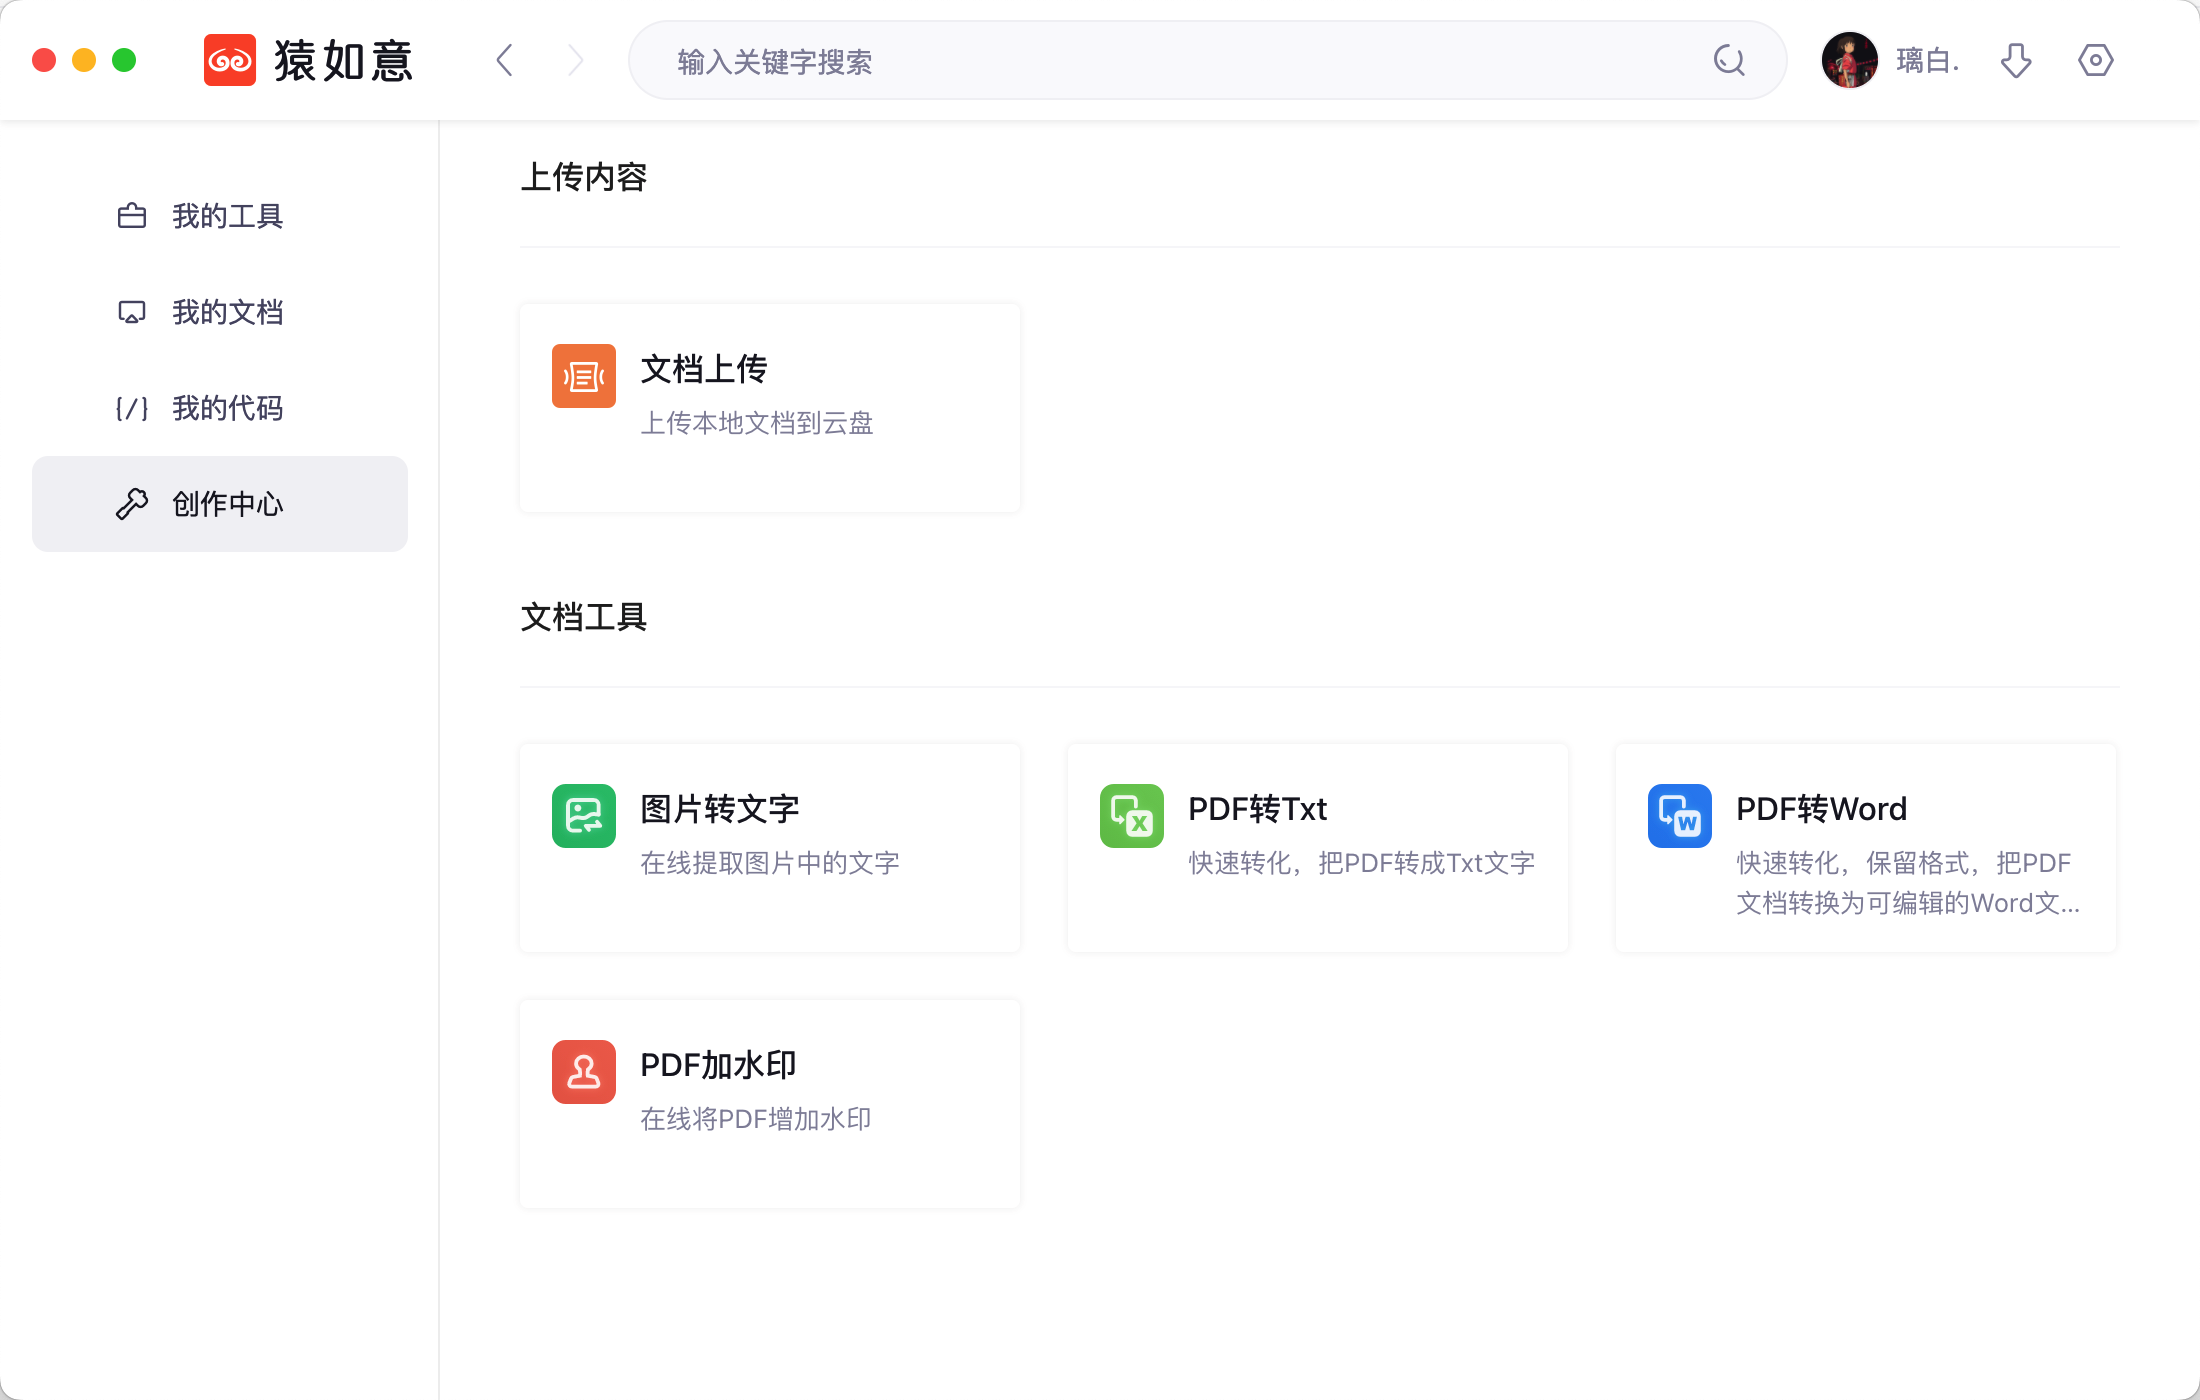Maximize the window with green button
This screenshot has height=1400, width=2200.
click(x=124, y=60)
